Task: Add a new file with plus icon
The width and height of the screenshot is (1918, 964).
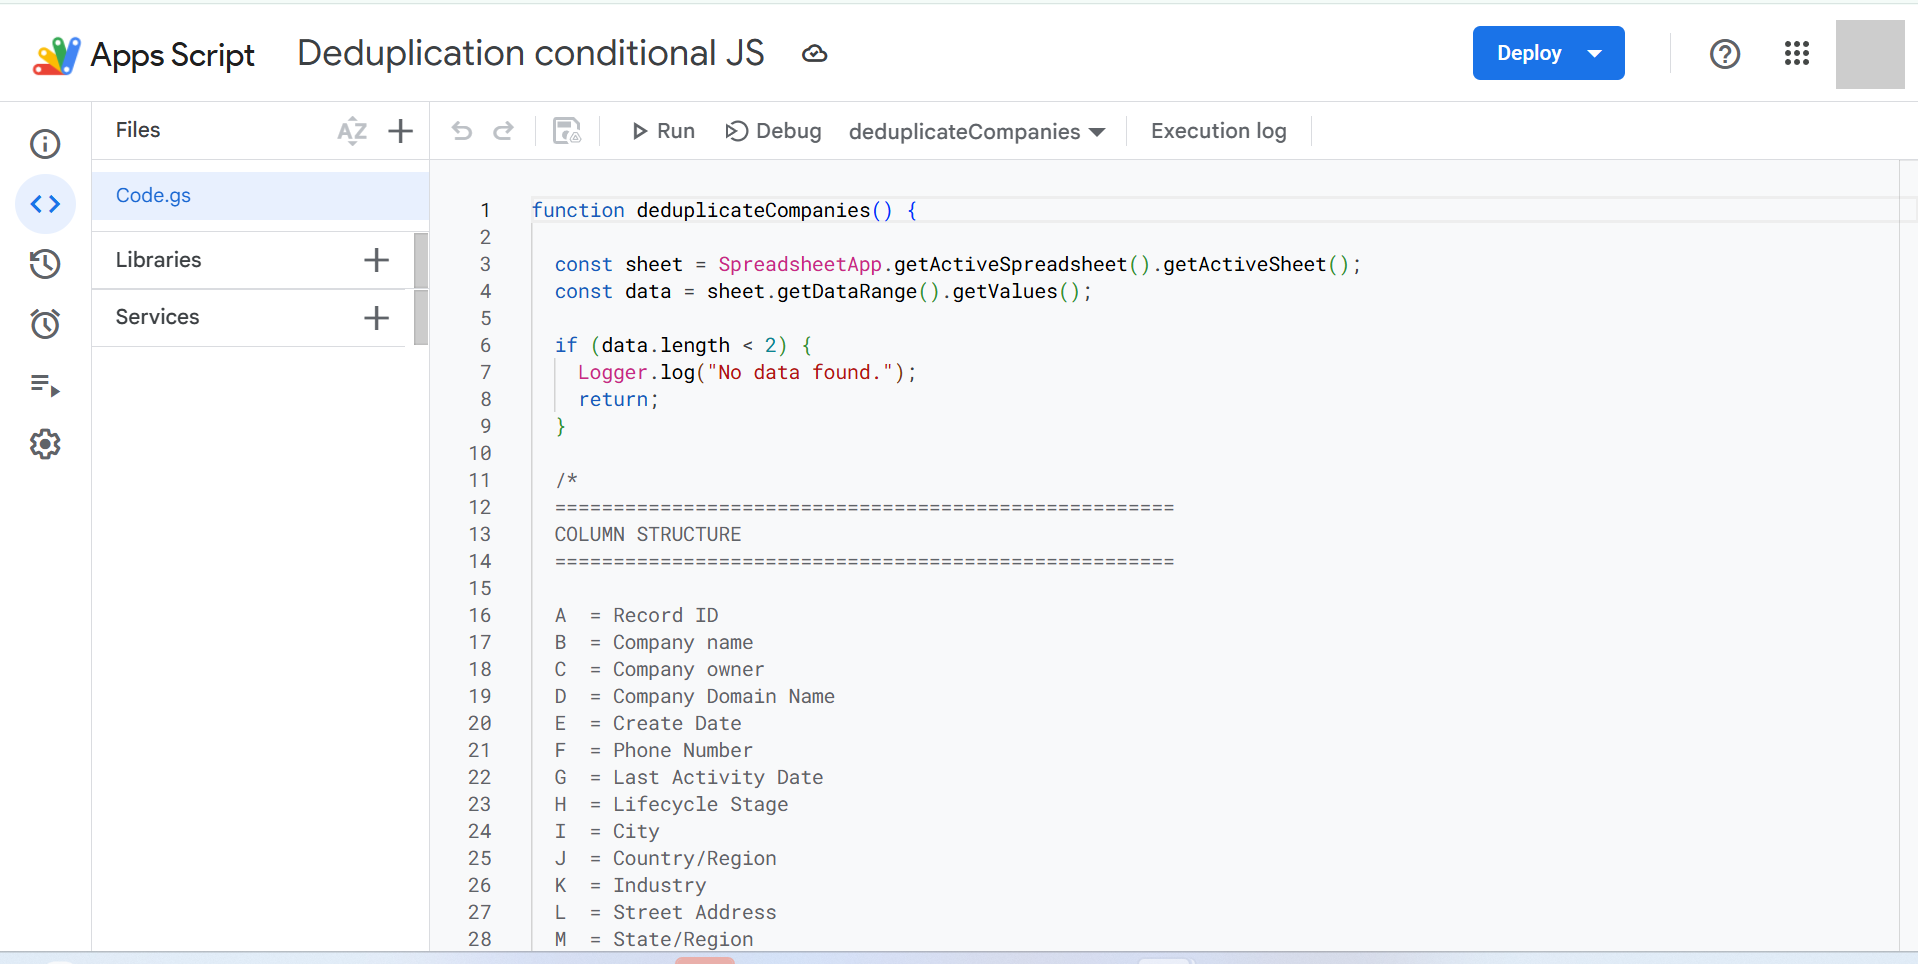Action: 400,131
